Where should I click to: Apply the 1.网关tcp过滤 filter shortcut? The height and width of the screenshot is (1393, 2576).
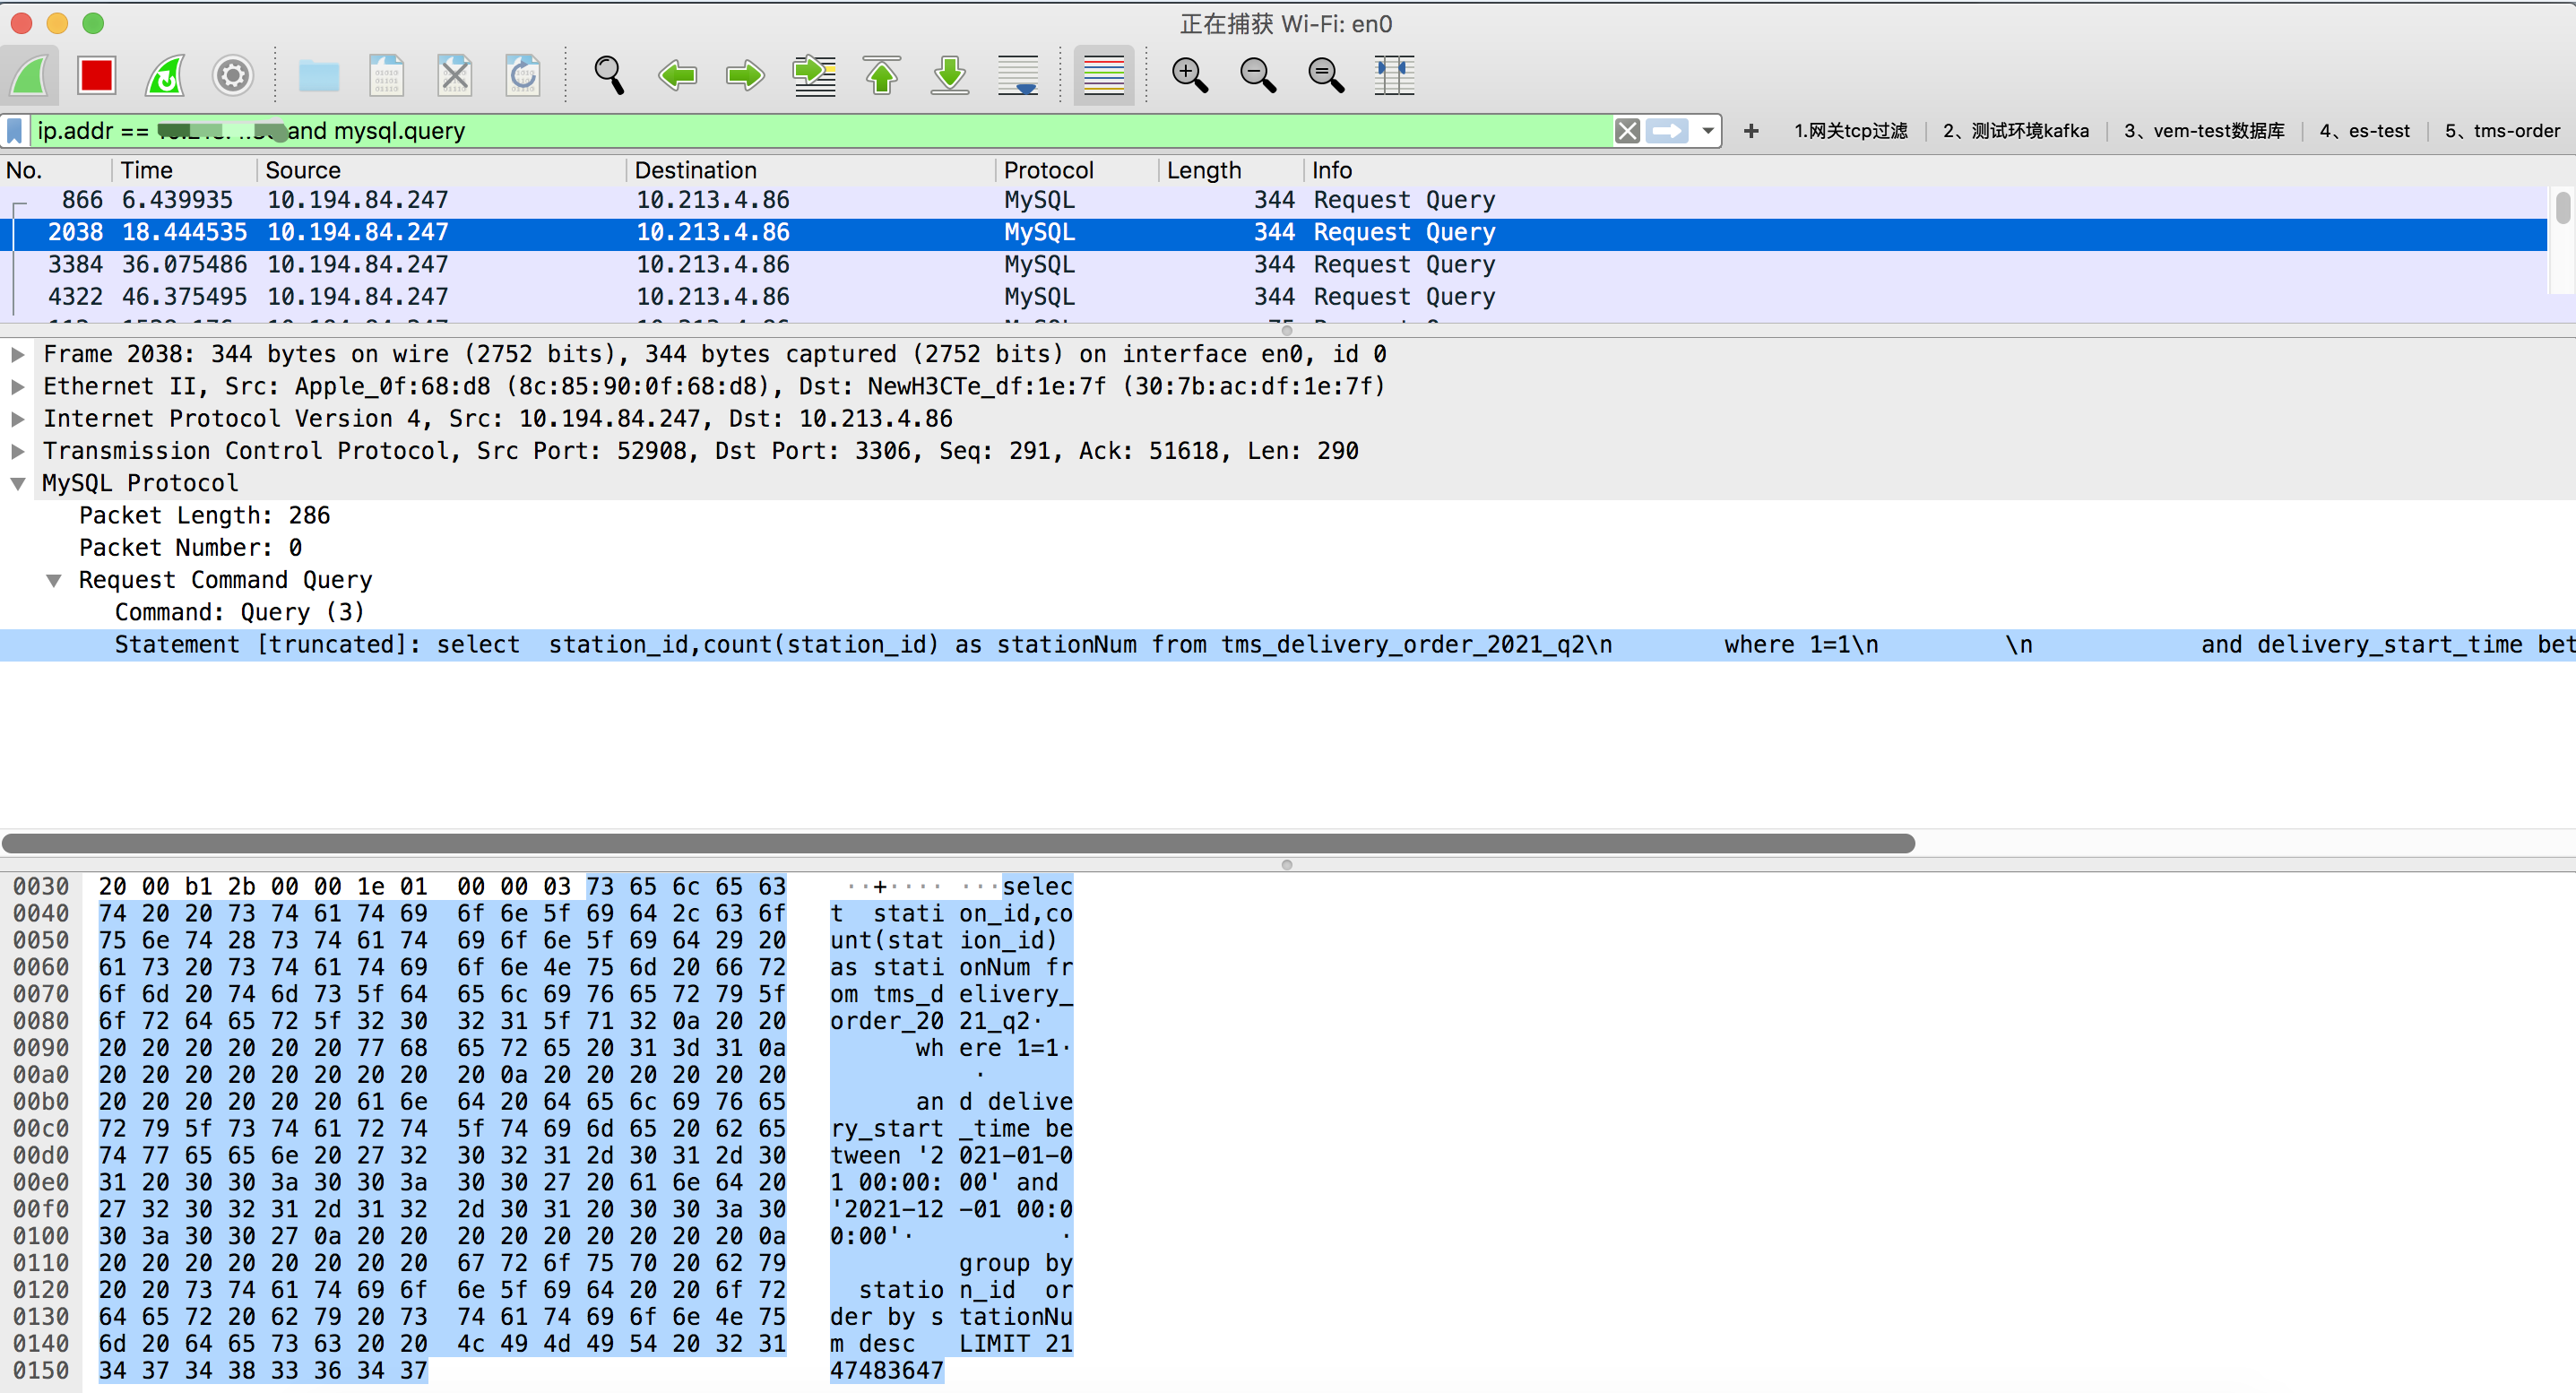tap(1850, 131)
